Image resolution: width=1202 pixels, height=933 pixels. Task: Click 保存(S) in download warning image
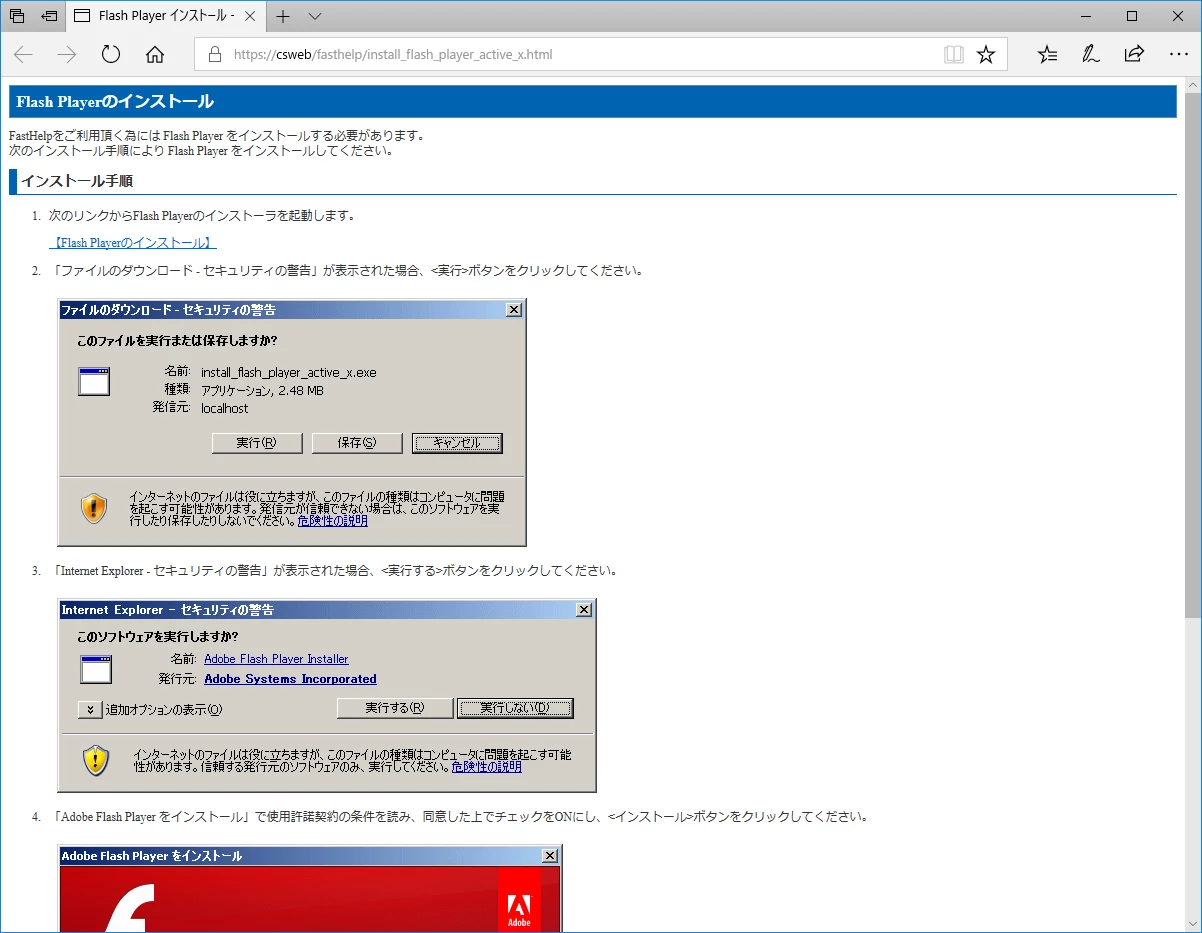357,443
